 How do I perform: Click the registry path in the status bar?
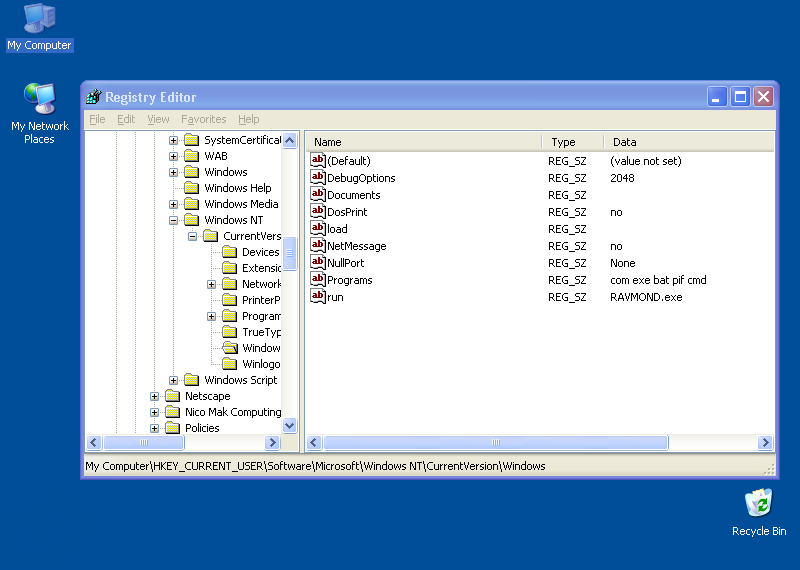click(315, 466)
